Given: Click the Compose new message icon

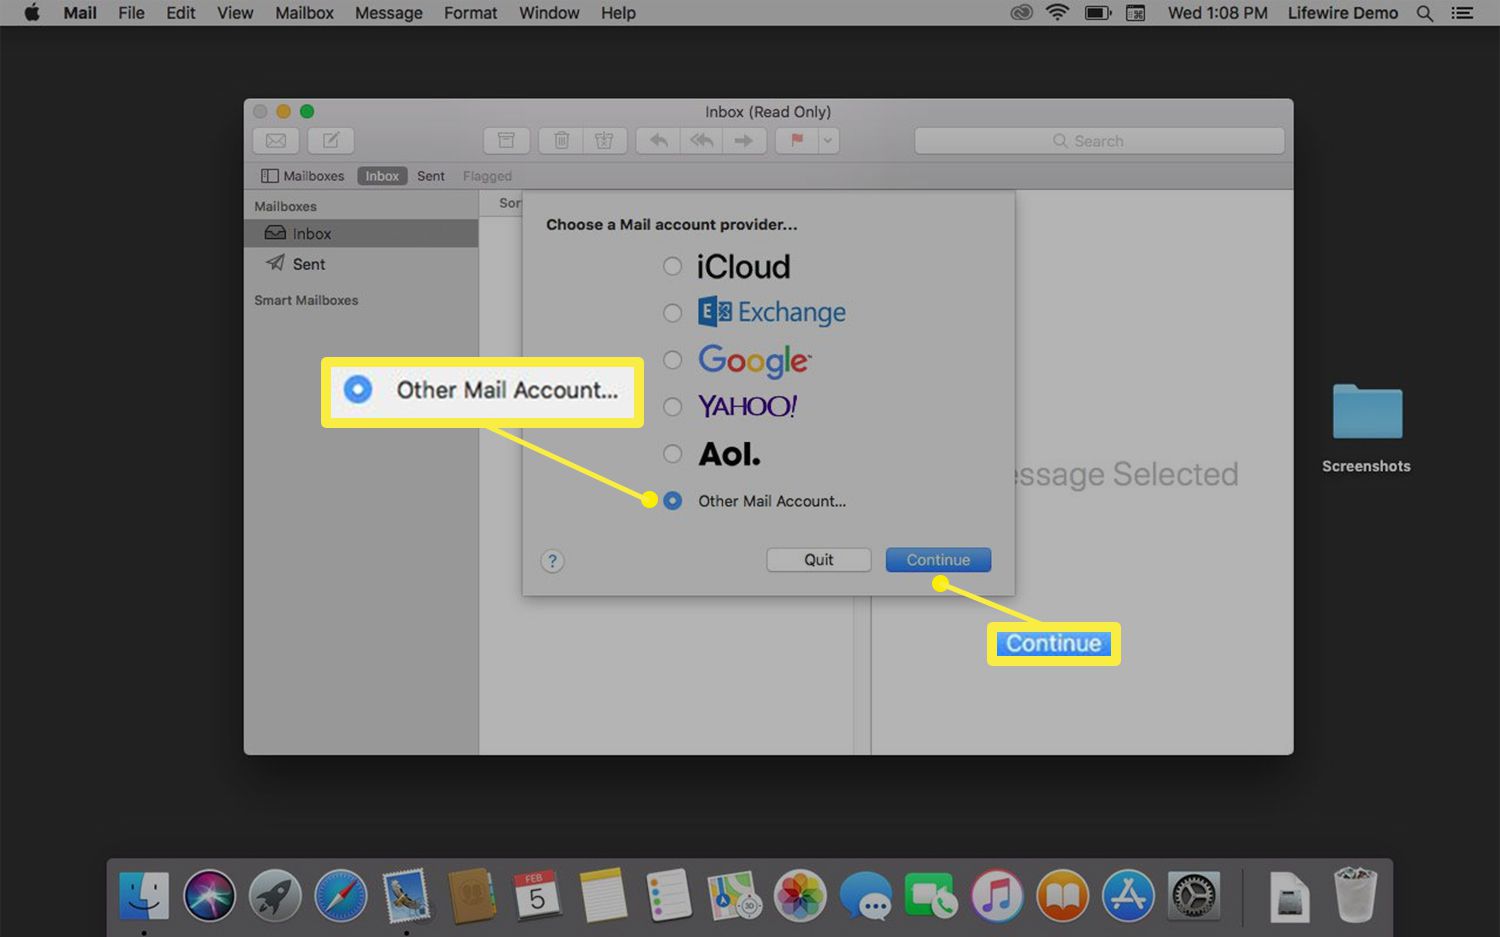Looking at the screenshot, I should tap(331, 141).
